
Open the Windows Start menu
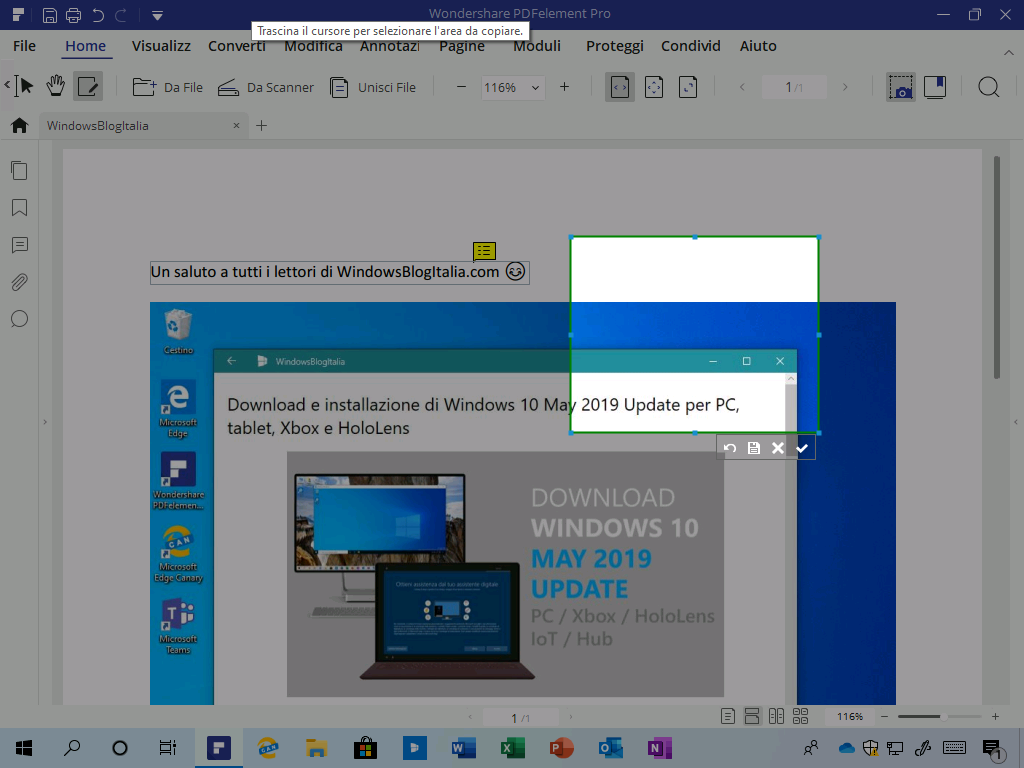coord(24,748)
